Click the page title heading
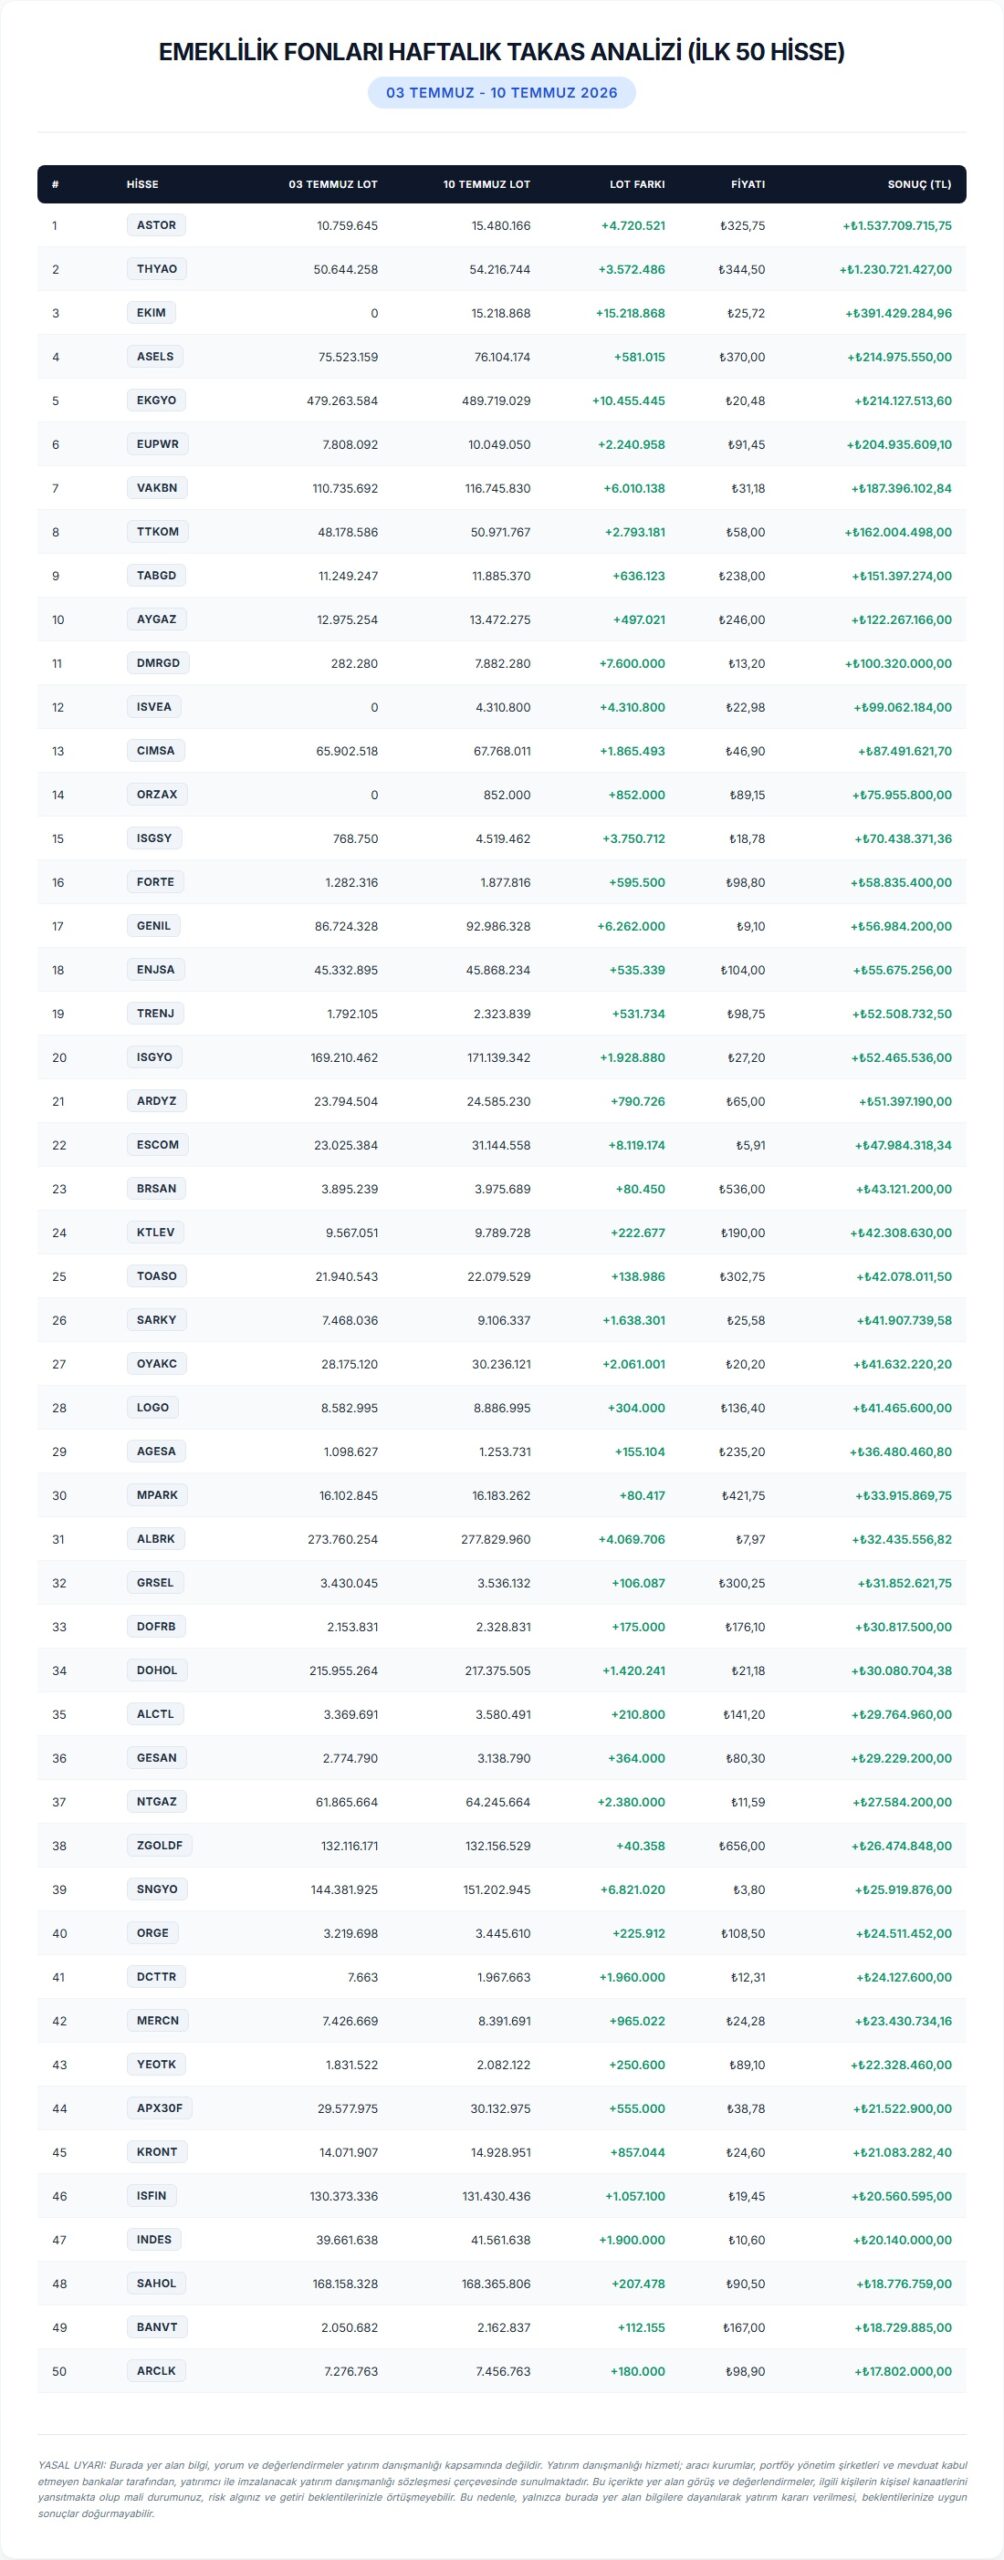Viewport: 1004px width, 2560px height. (x=502, y=52)
